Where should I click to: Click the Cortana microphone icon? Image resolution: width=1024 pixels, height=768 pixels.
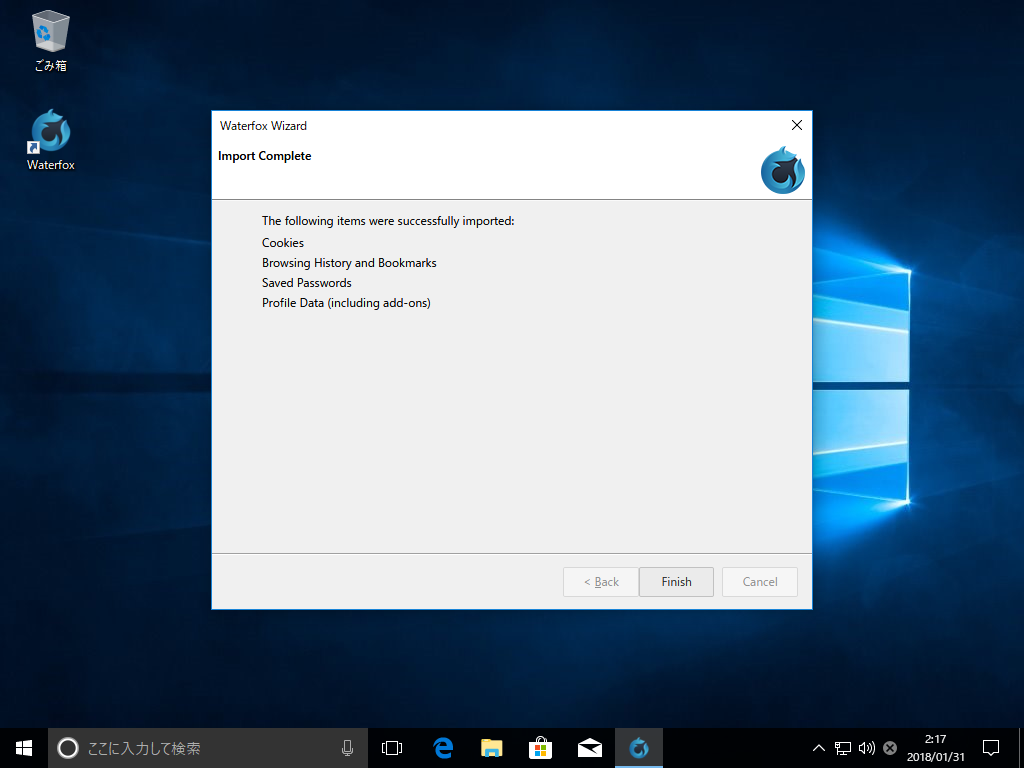pos(347,748)
